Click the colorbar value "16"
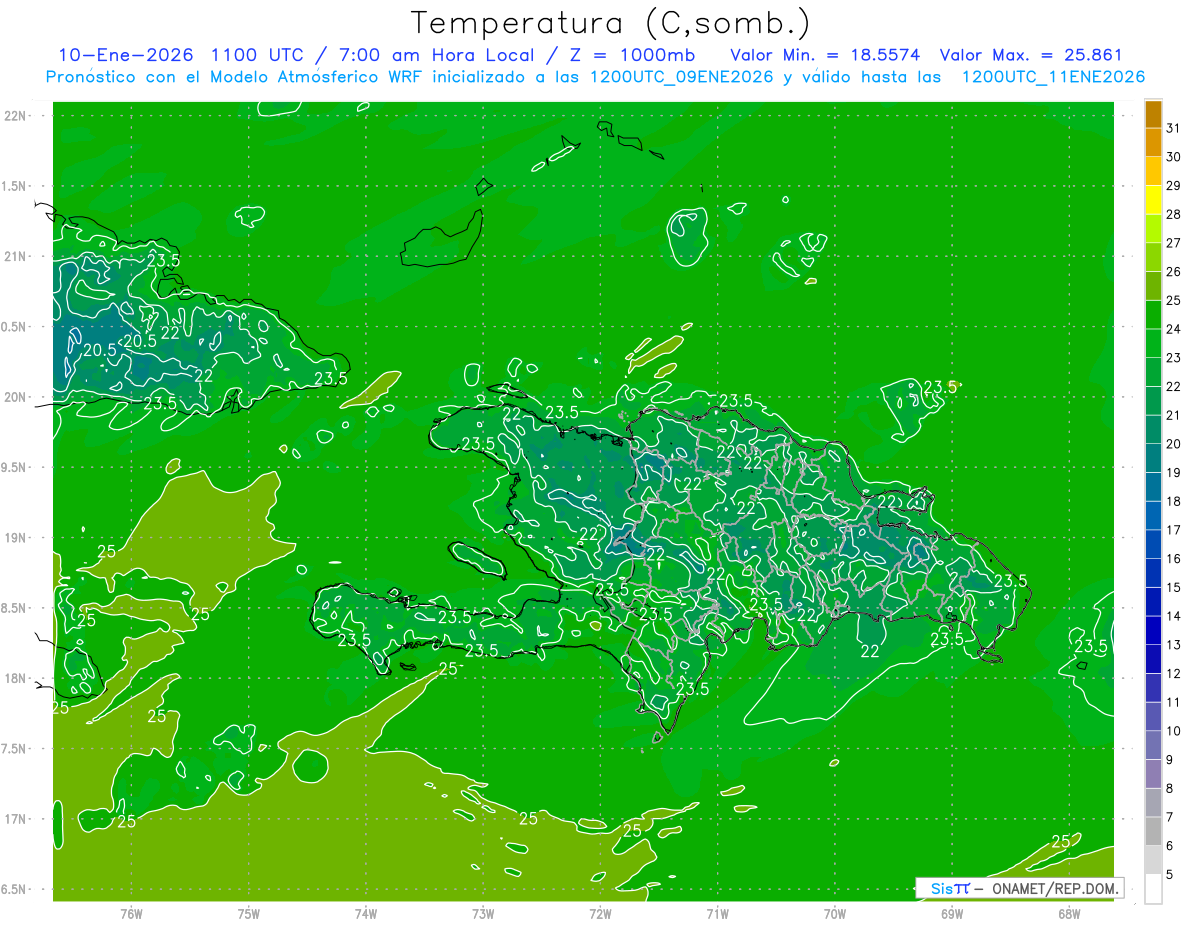1200x927 pixels. 1173,559
